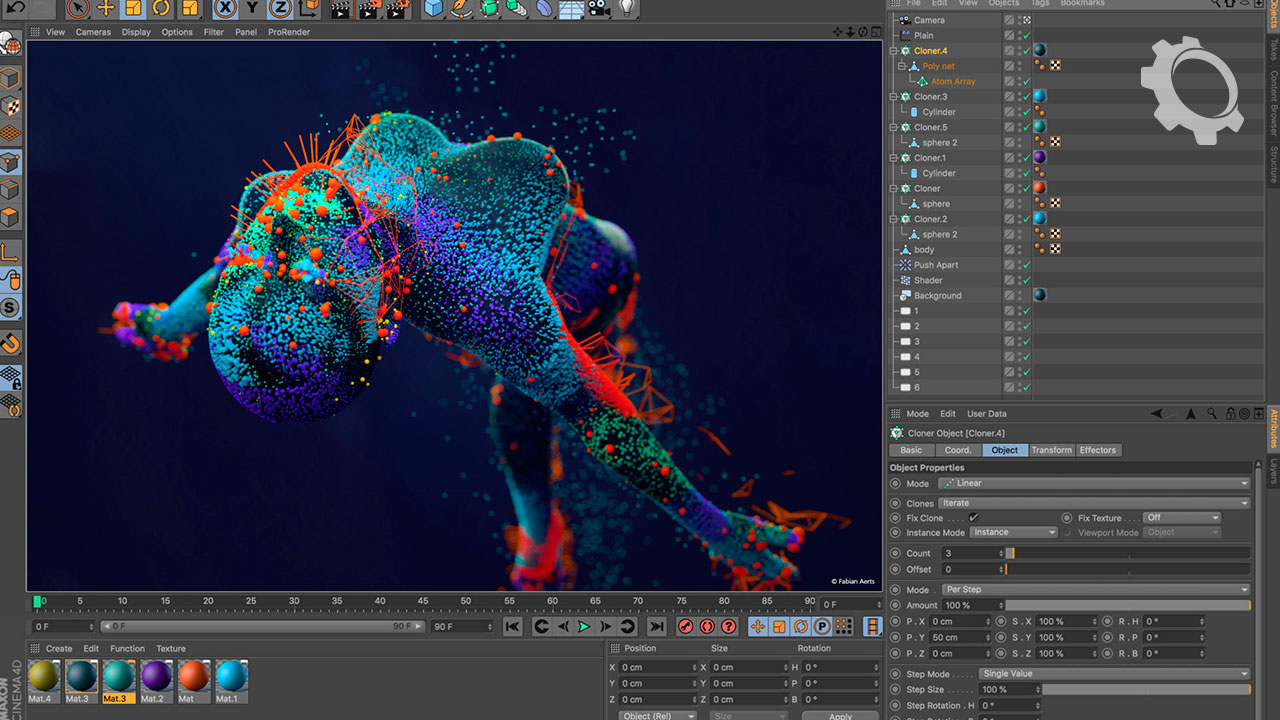This screenshot has width=1280, height=720.
Task: Add a Light object from toolbar
Action: click(626, 9)
